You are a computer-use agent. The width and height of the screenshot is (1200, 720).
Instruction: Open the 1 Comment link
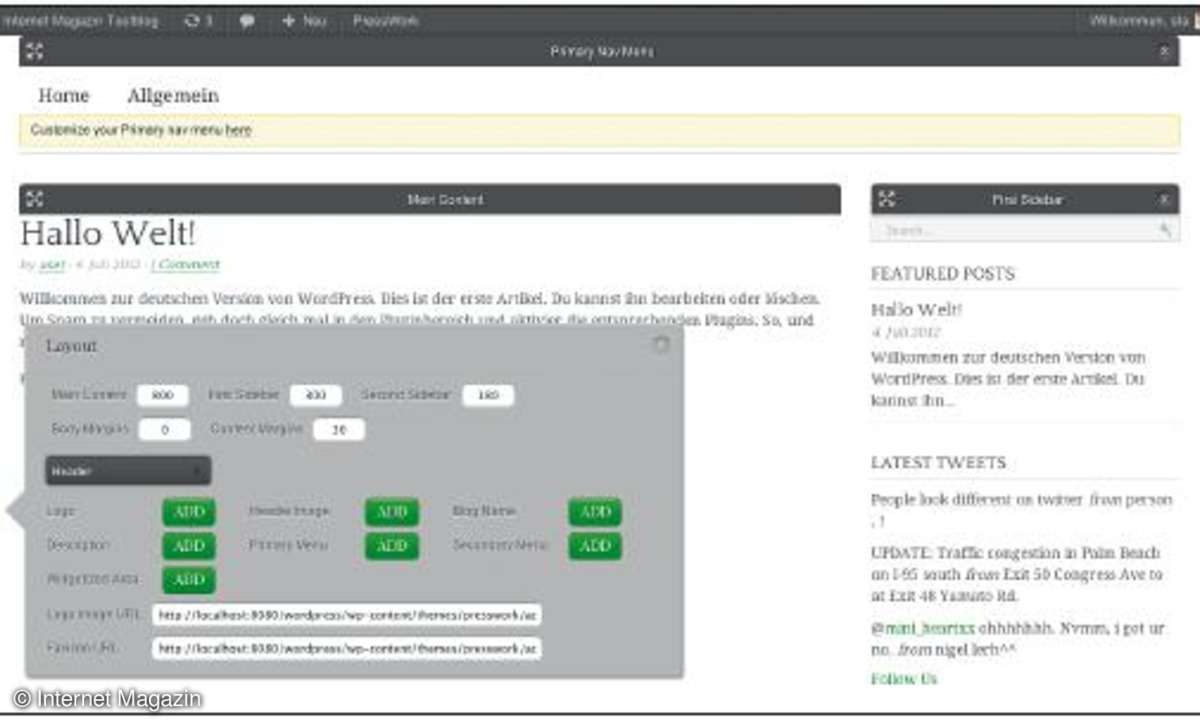[185, 265]
